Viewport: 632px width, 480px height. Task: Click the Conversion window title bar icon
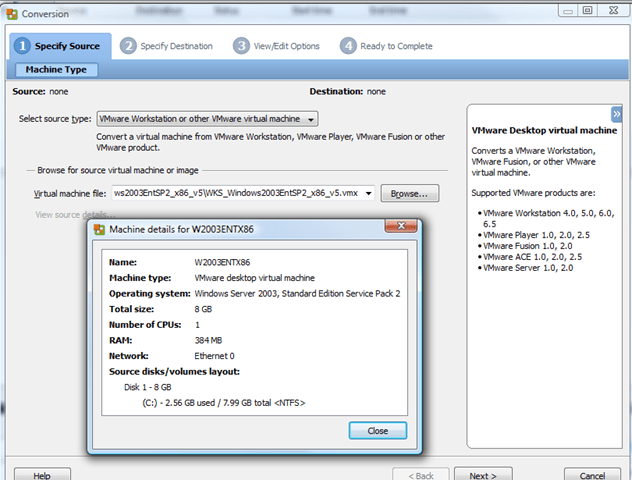(11, 13)
